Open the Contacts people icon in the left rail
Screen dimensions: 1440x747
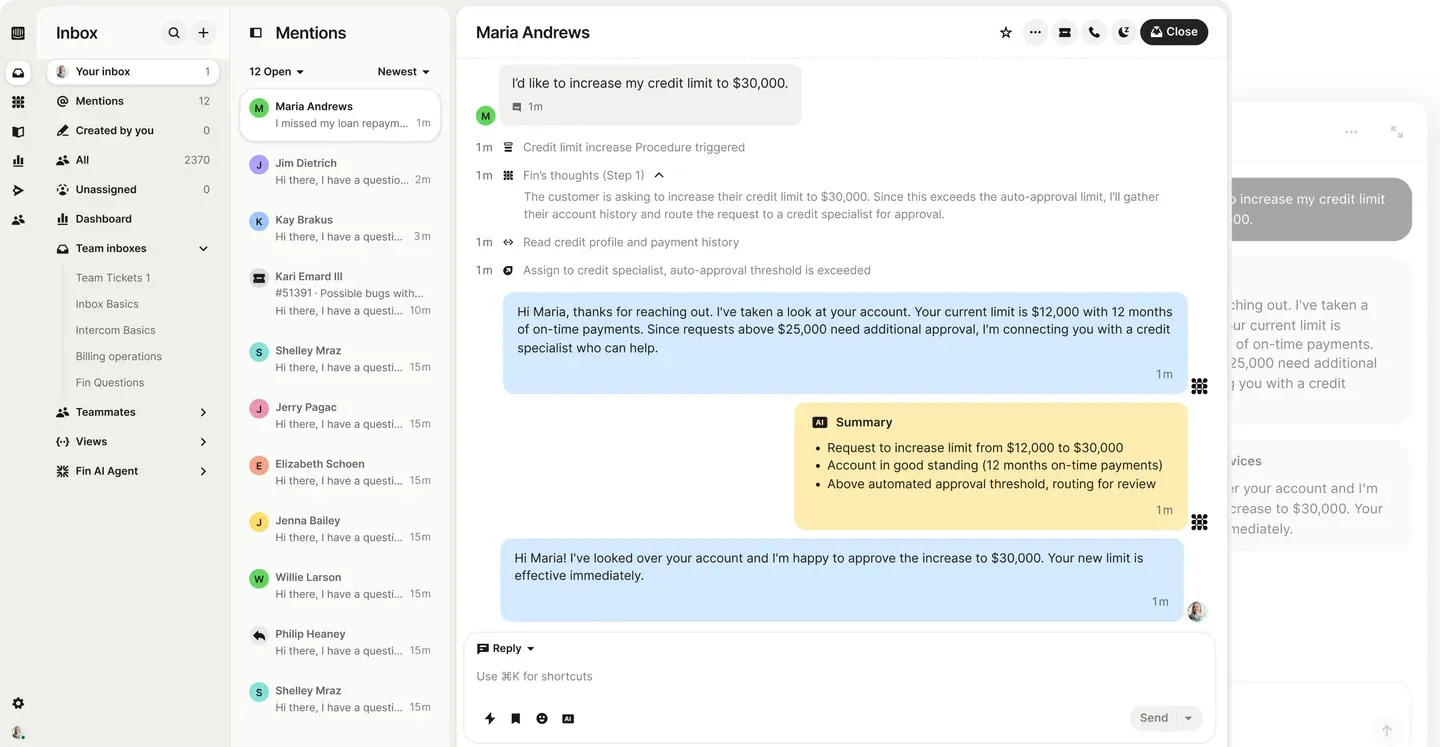tap(18, 220)
